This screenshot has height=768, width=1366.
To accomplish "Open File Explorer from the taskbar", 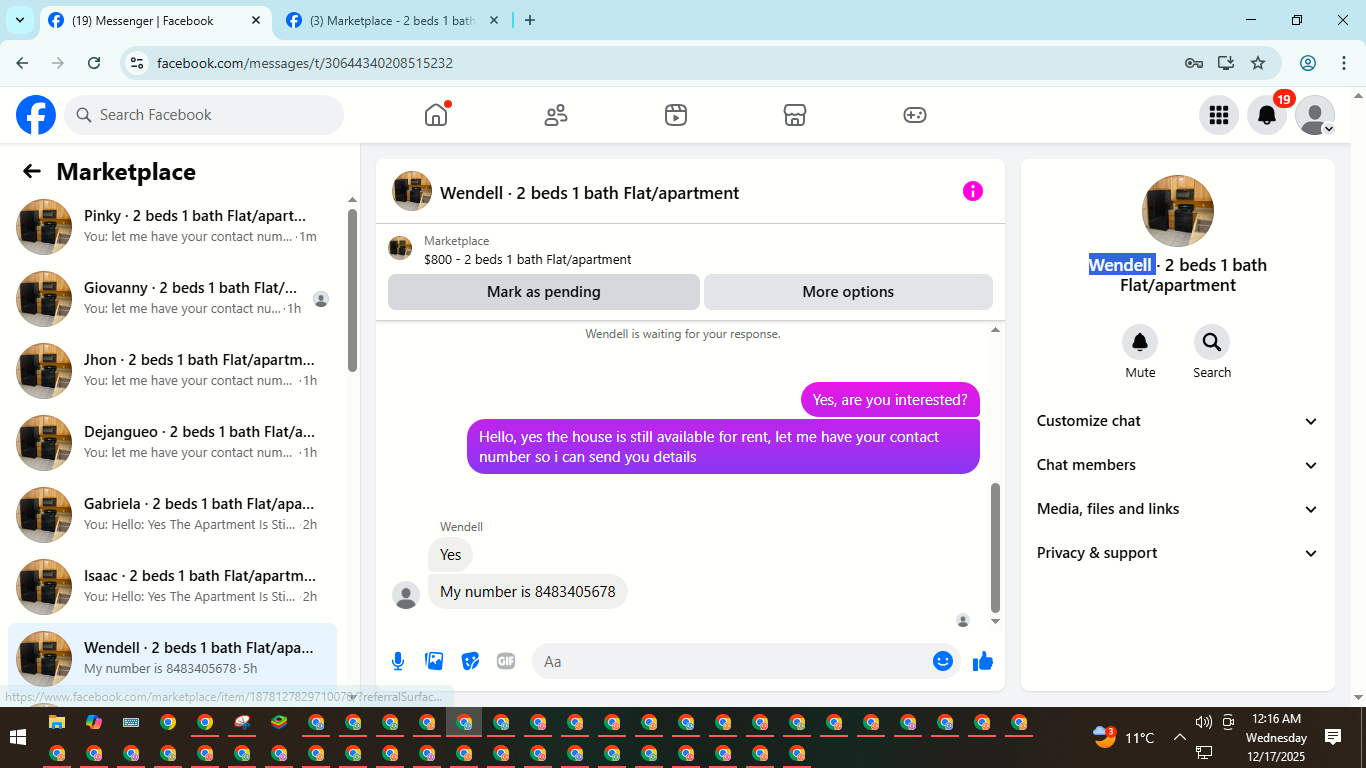I will click(x=57, y=722).
